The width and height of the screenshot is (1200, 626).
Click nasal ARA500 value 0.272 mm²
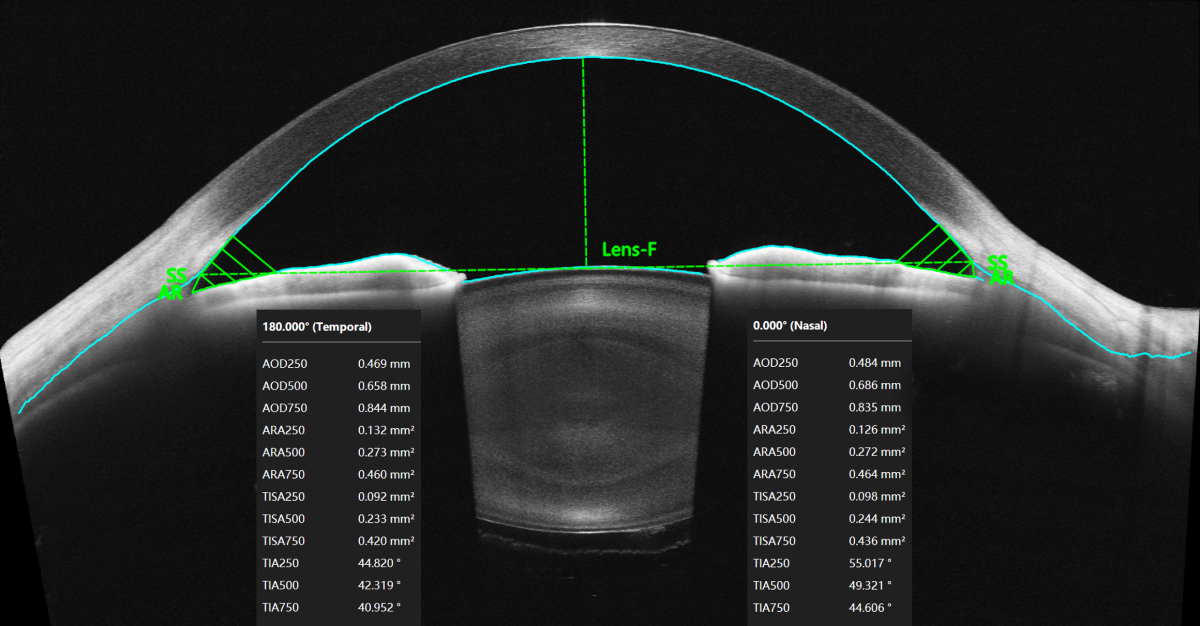(877, 452)
